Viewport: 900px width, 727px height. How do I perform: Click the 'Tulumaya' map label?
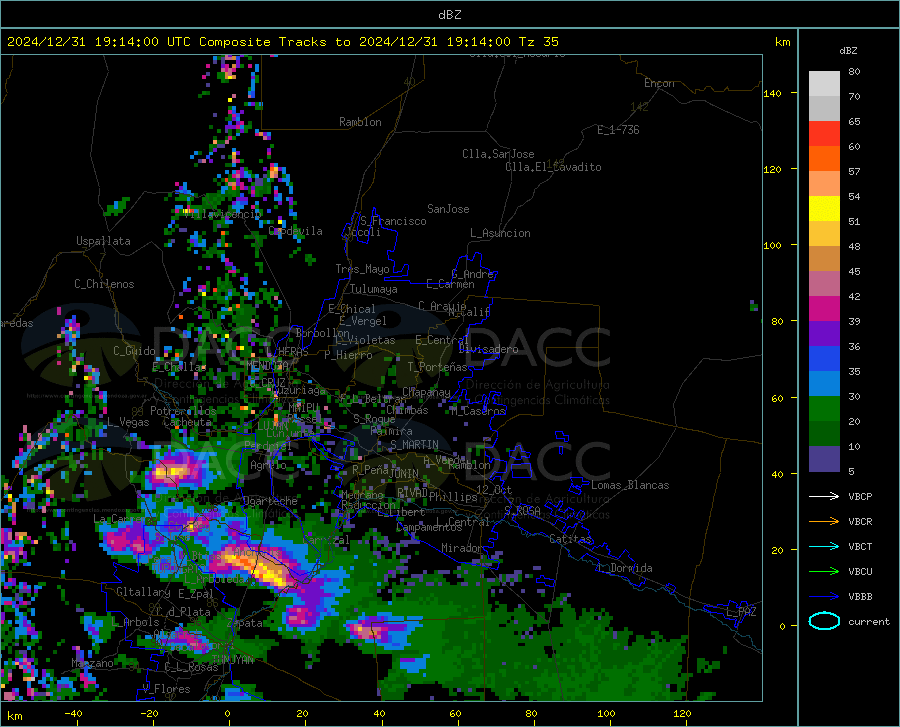click(x=374, y=289)
